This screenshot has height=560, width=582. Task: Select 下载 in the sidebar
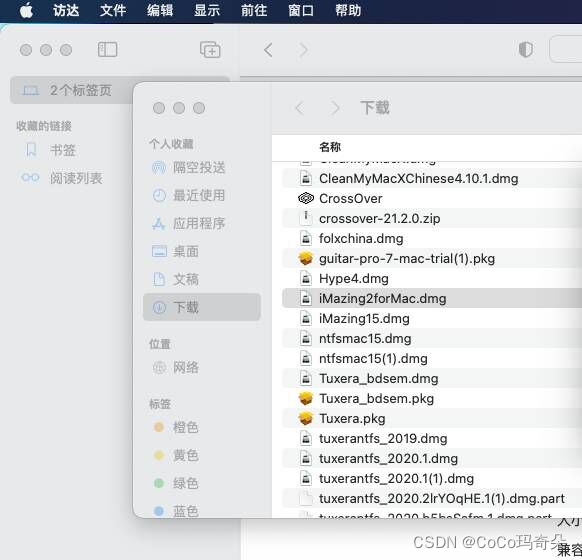pyautogui.click(x=202, y=307)
